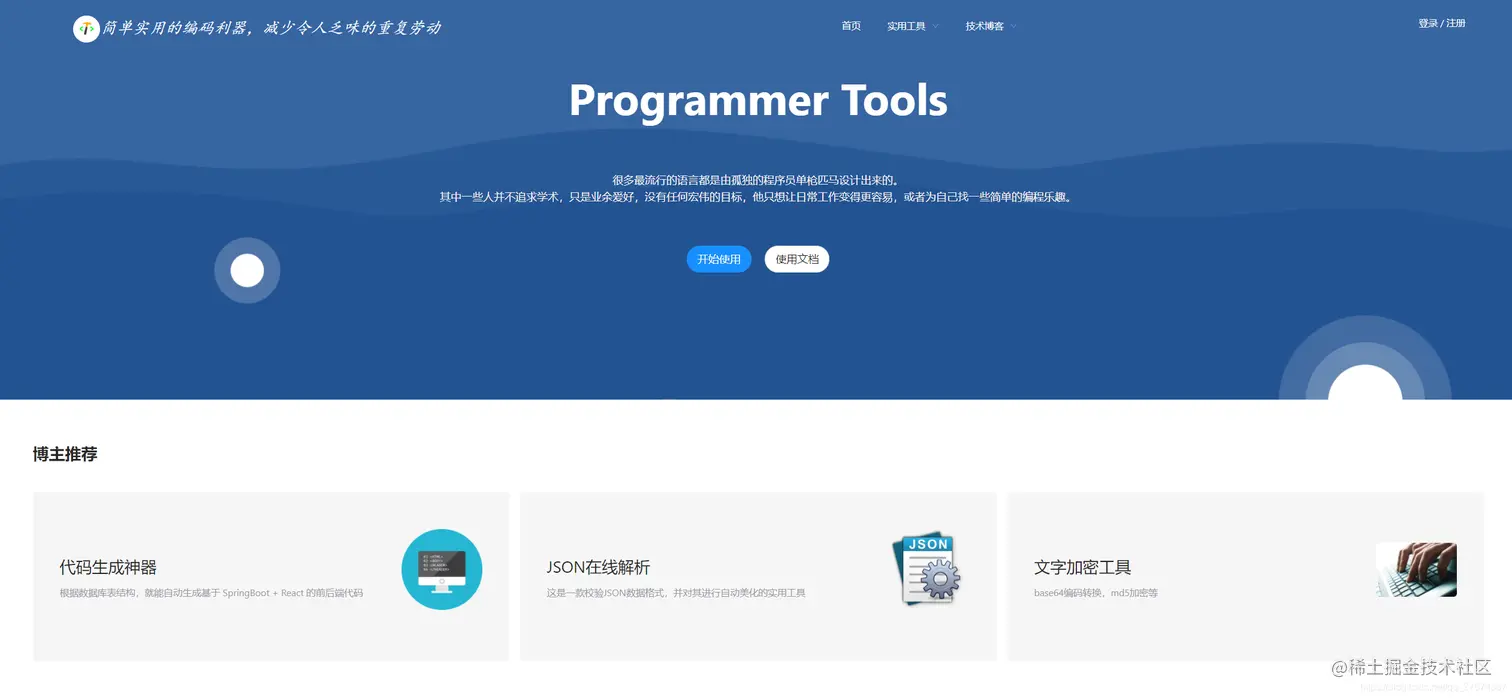Click the 登录 / 注册 link
Screen dimensions: 1512x698
pos(1441,23)
